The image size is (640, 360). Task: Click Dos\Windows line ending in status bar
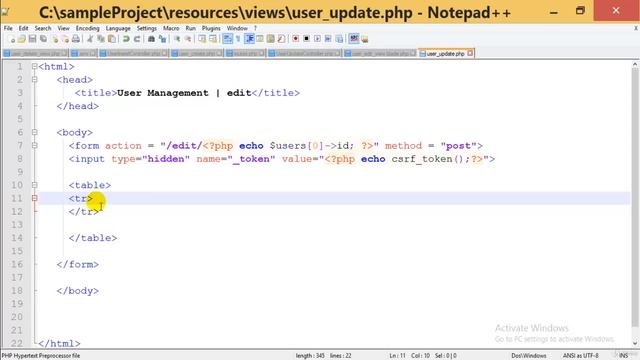pyautogui.click(x=529, y=356)
